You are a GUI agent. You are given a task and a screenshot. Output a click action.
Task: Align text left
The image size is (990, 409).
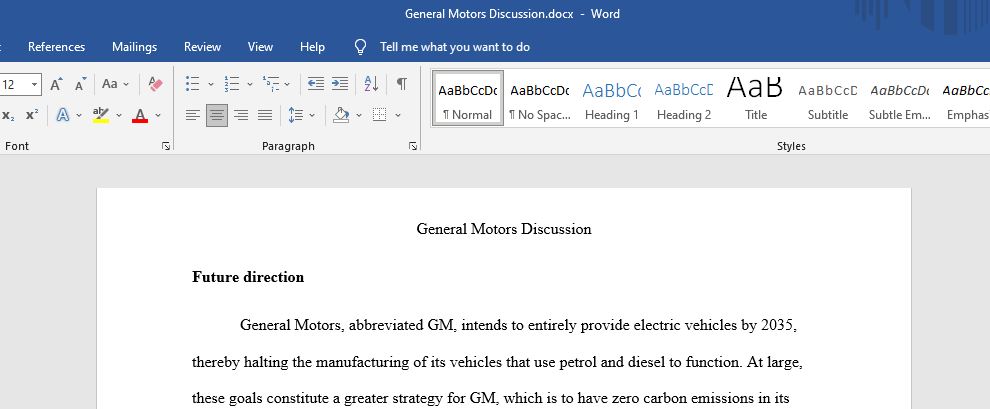click(x=193, y=115)
